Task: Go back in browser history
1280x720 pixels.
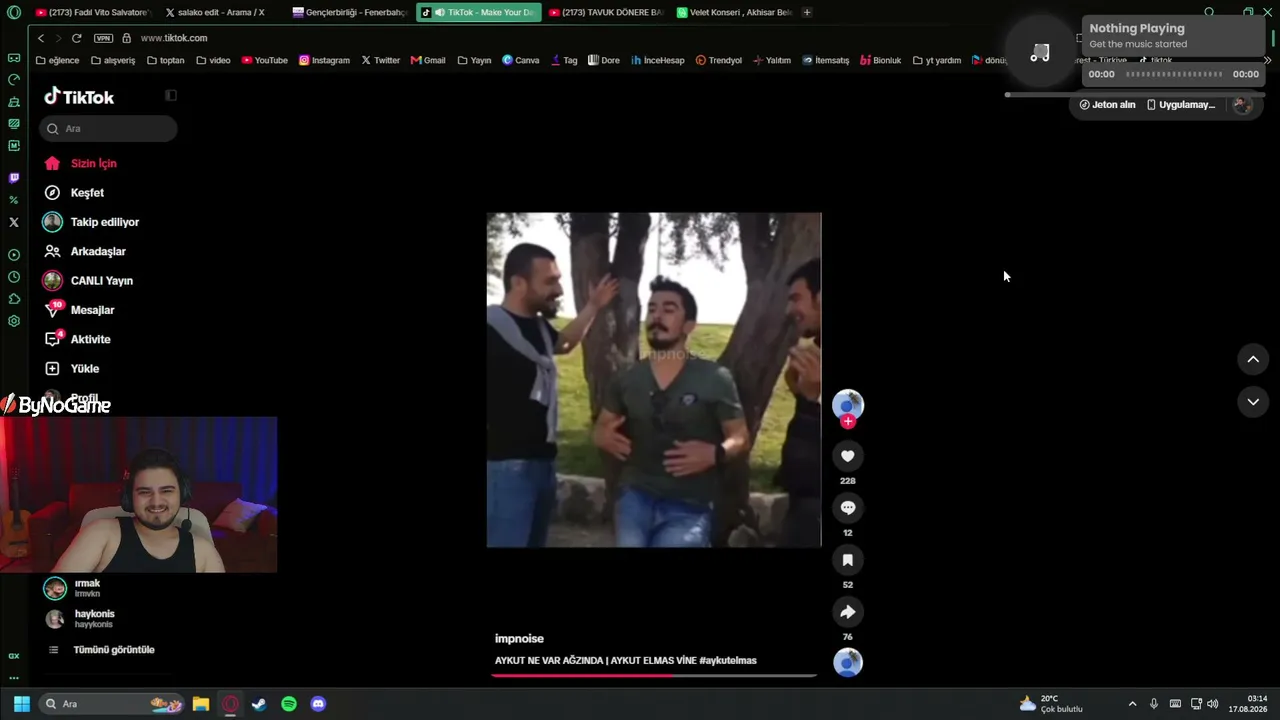Action: [41, 38]
